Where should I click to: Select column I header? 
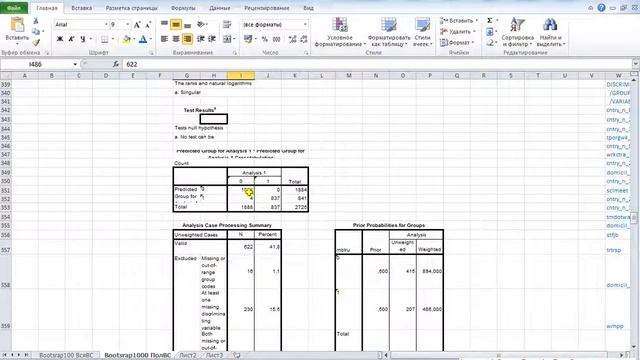241,76
